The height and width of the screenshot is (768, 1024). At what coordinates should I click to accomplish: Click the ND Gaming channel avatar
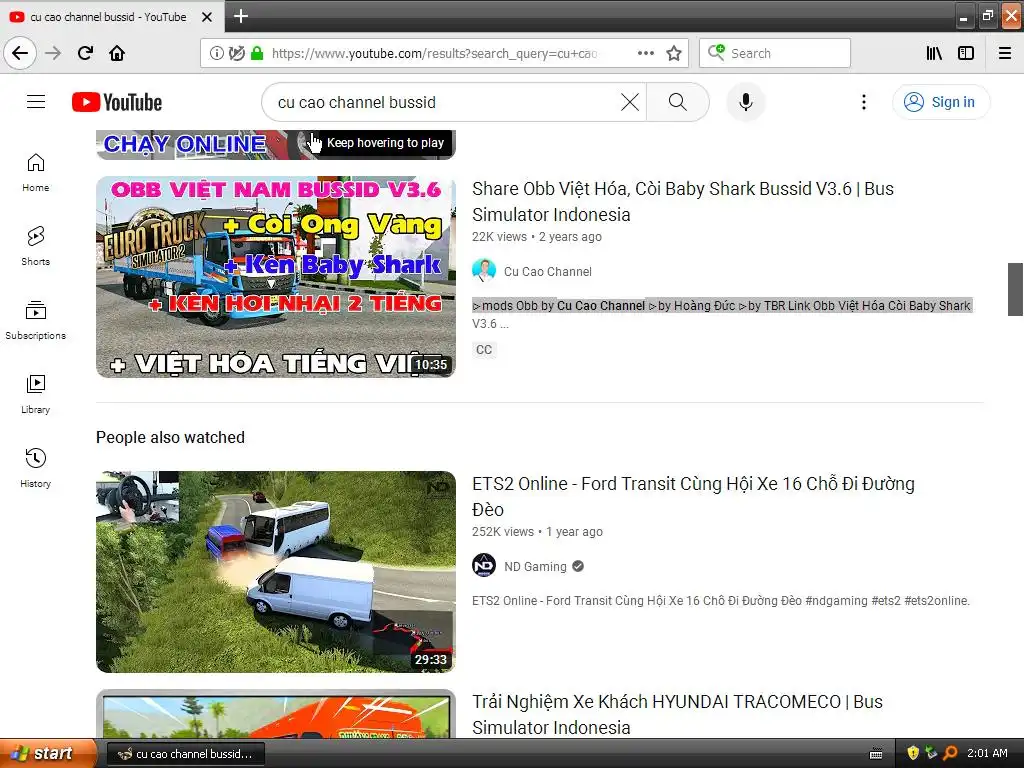click(x=484, y=566)
